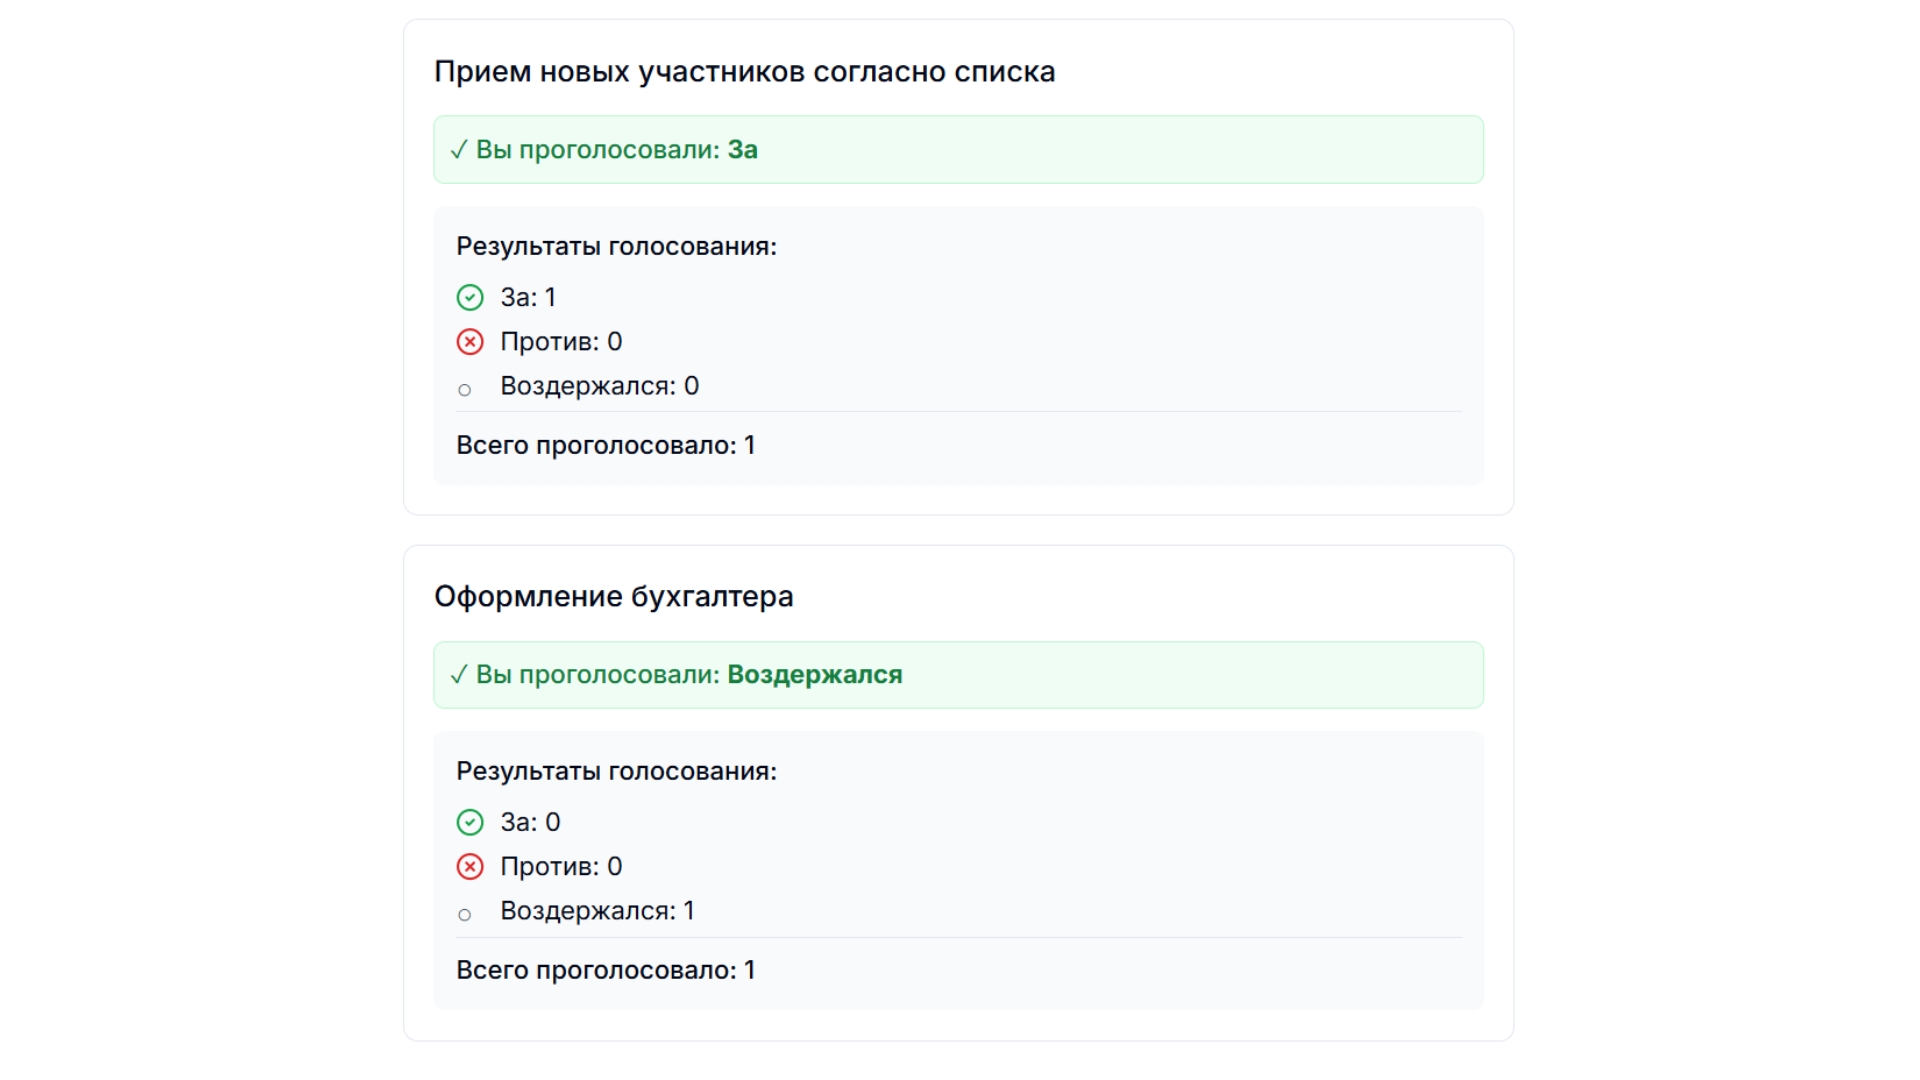Click the "Всего проголосовало: 1" line in accountant poll
The image size is (1920, 1080).
[x=605, y=969]
